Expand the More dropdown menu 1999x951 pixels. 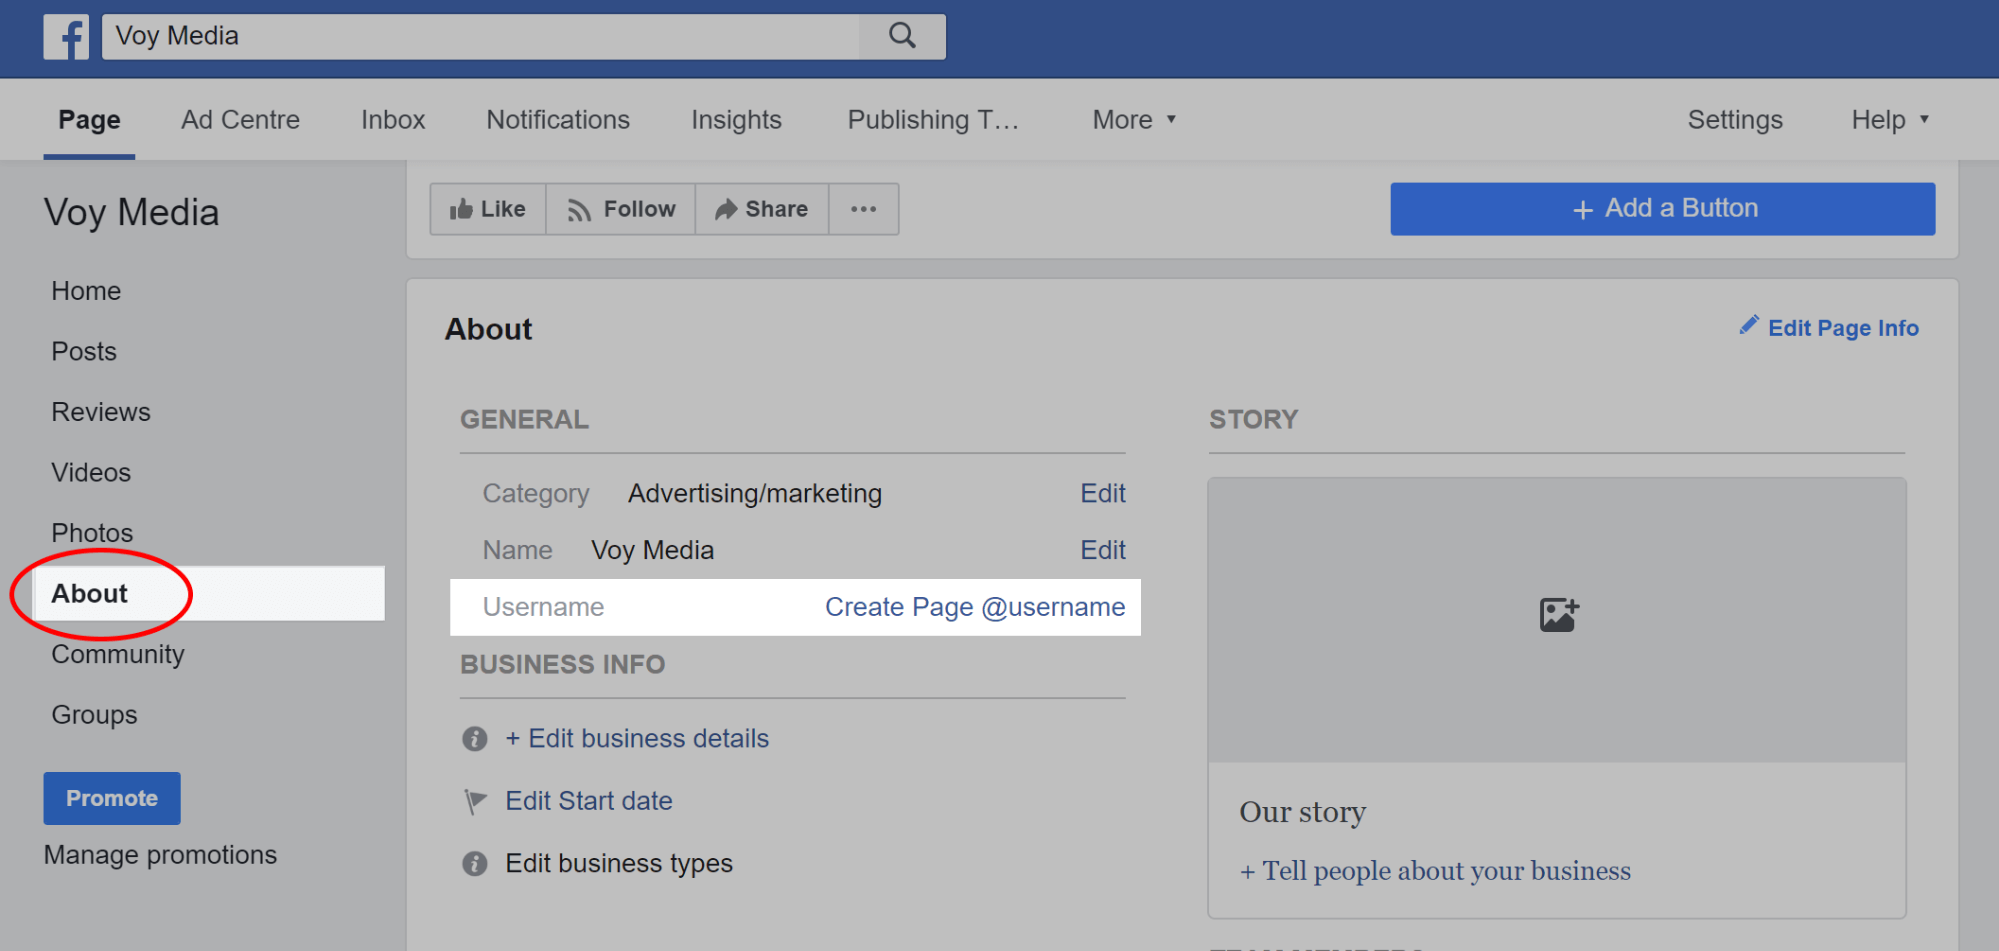(1134, 120)
